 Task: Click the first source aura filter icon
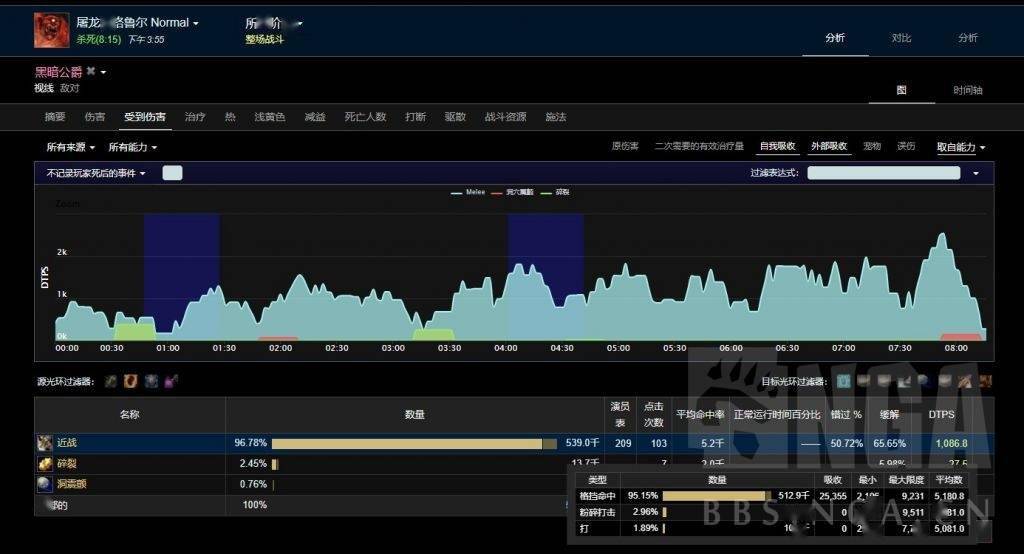pyautogui.click(x=111, y=381)
